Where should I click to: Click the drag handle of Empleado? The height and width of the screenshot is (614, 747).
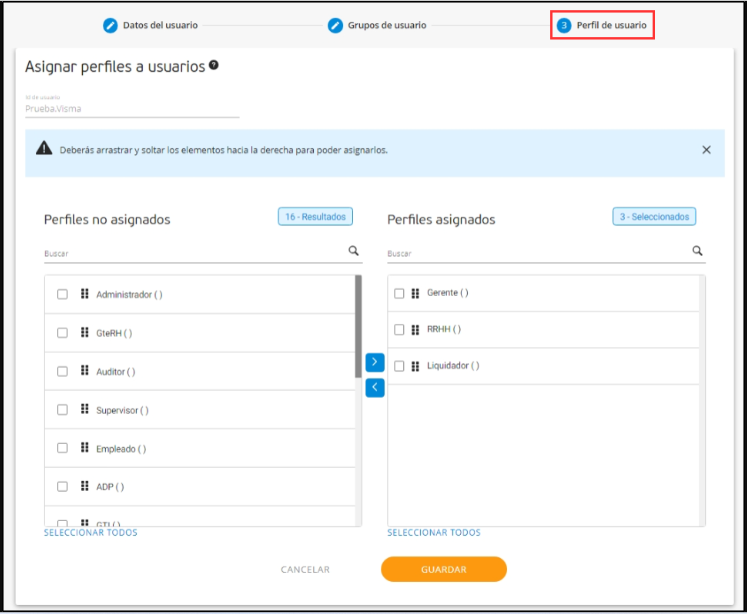[85, 447]
